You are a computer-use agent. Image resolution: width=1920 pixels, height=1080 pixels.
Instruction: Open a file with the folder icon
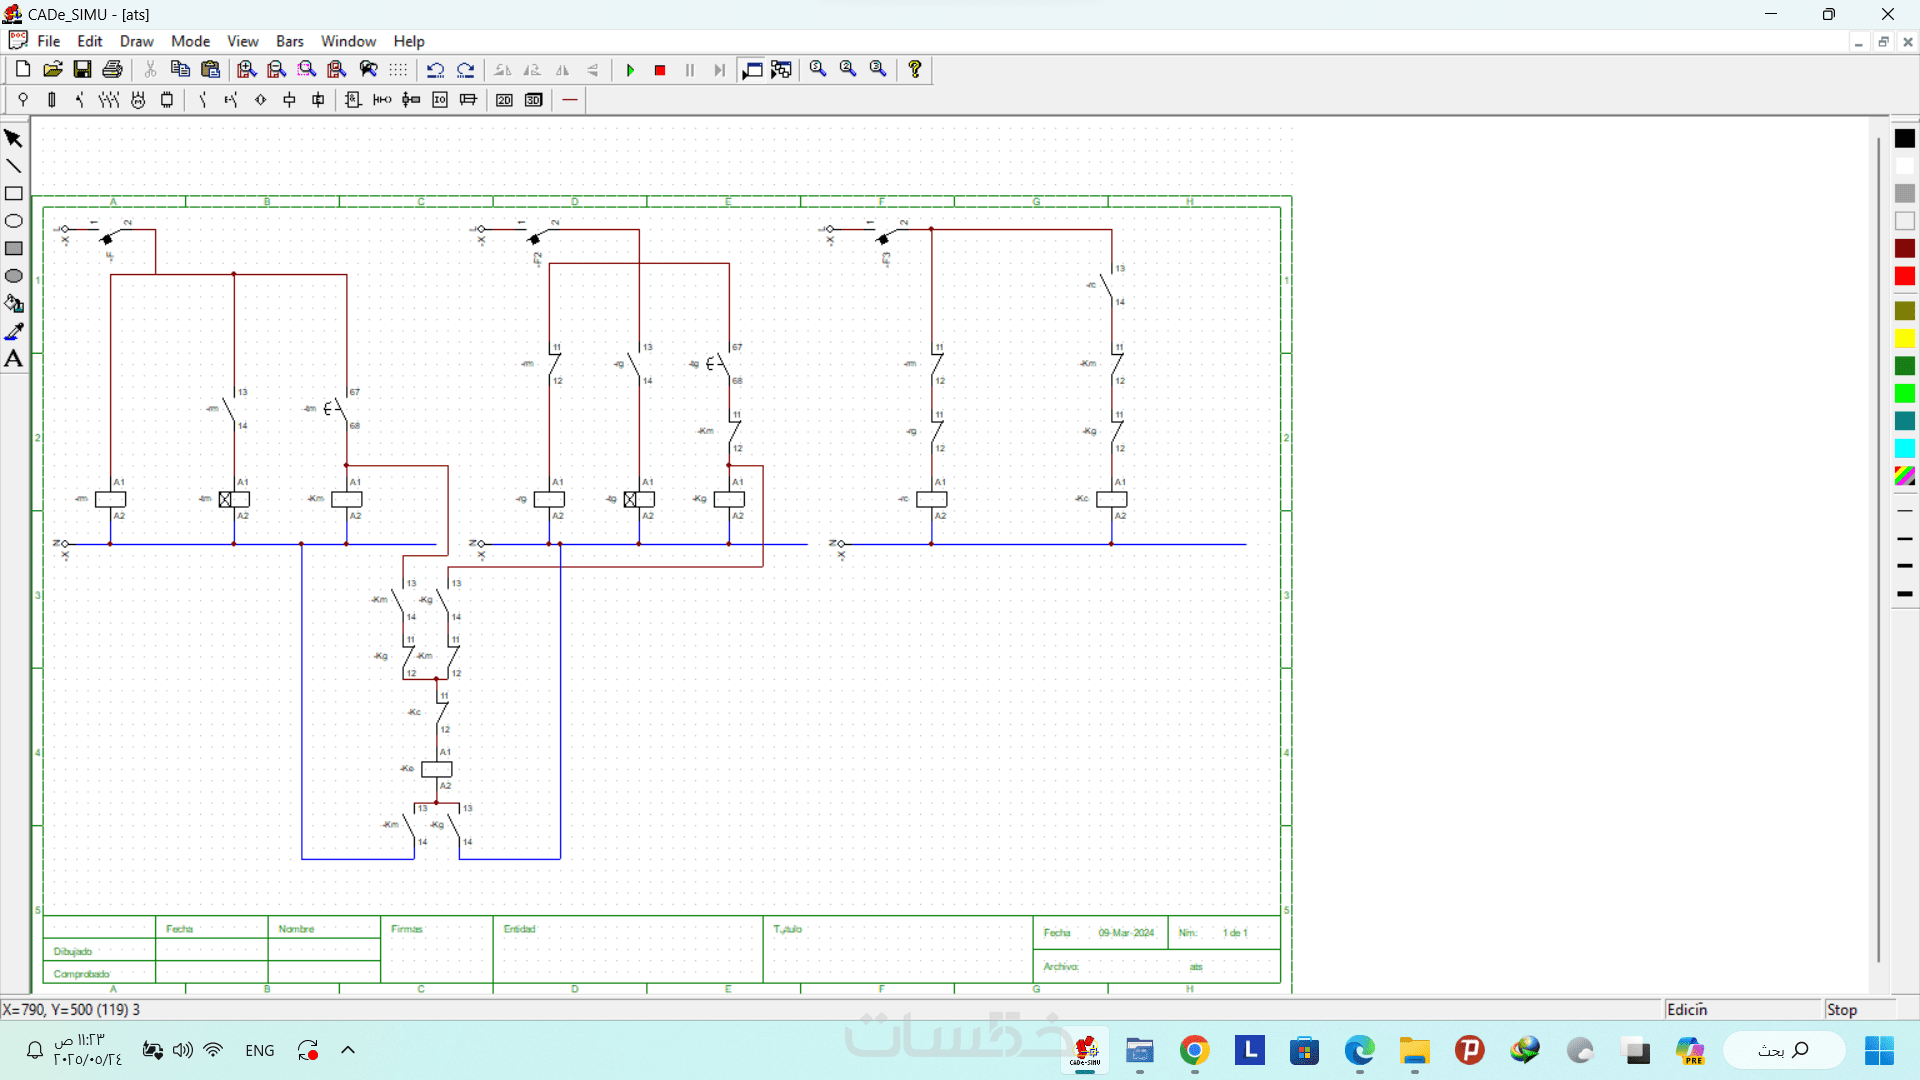[53, 69]
